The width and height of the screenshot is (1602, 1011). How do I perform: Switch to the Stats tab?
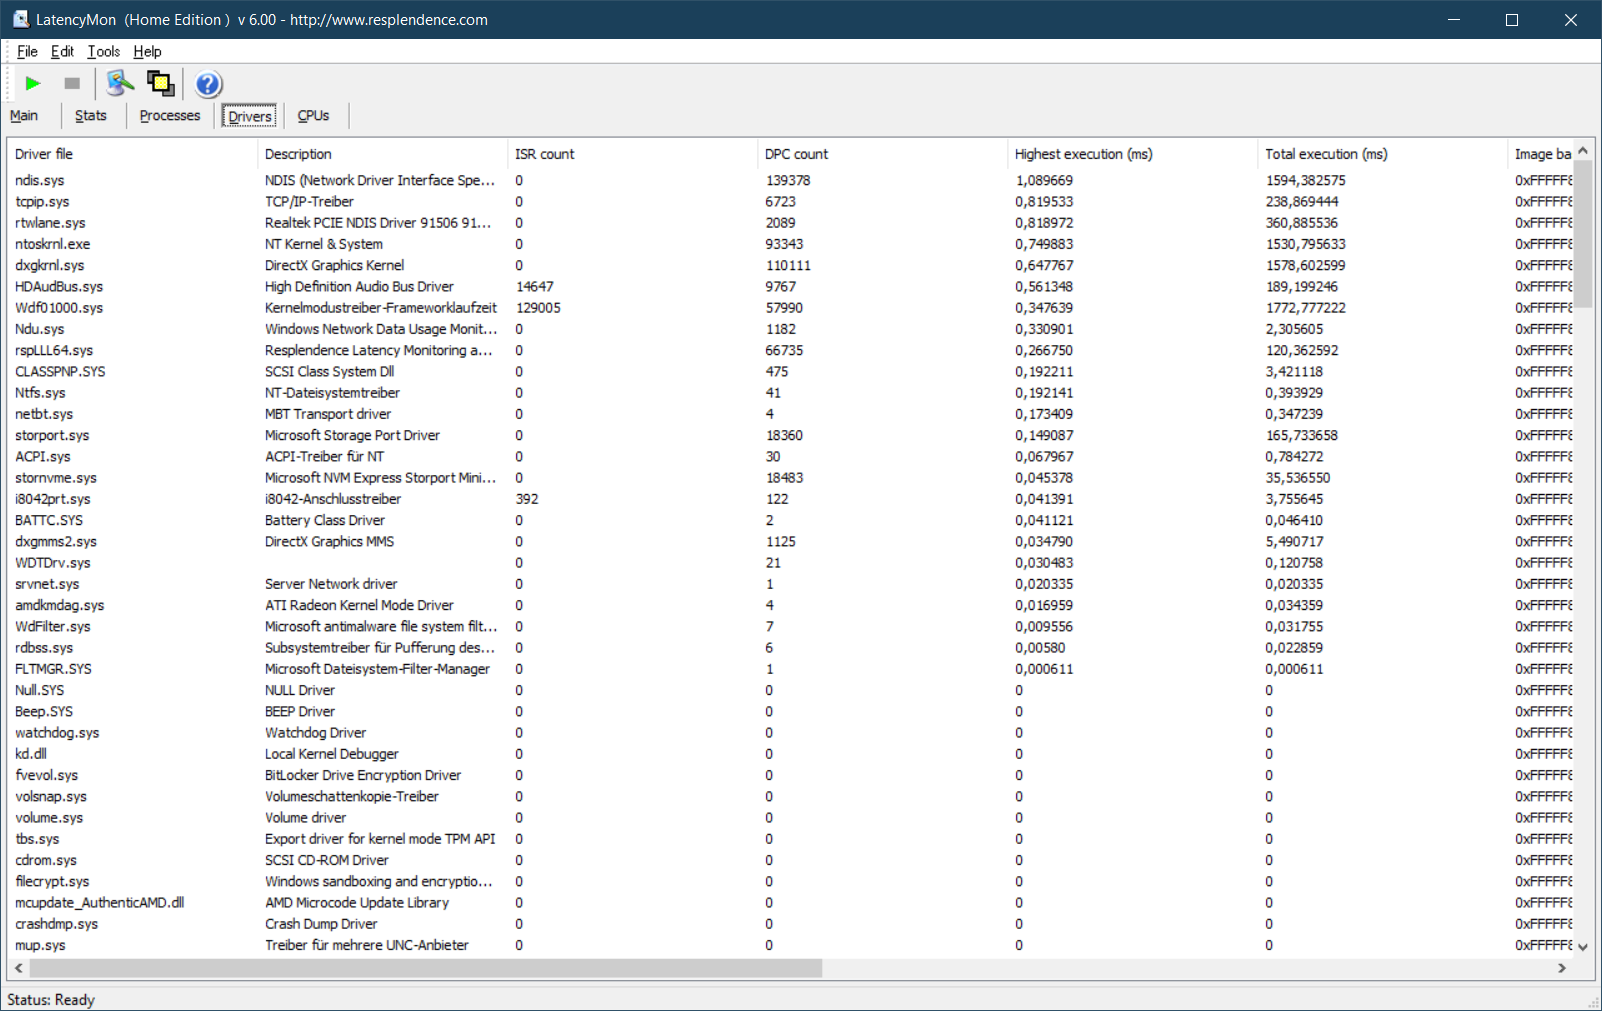[91, 116]
